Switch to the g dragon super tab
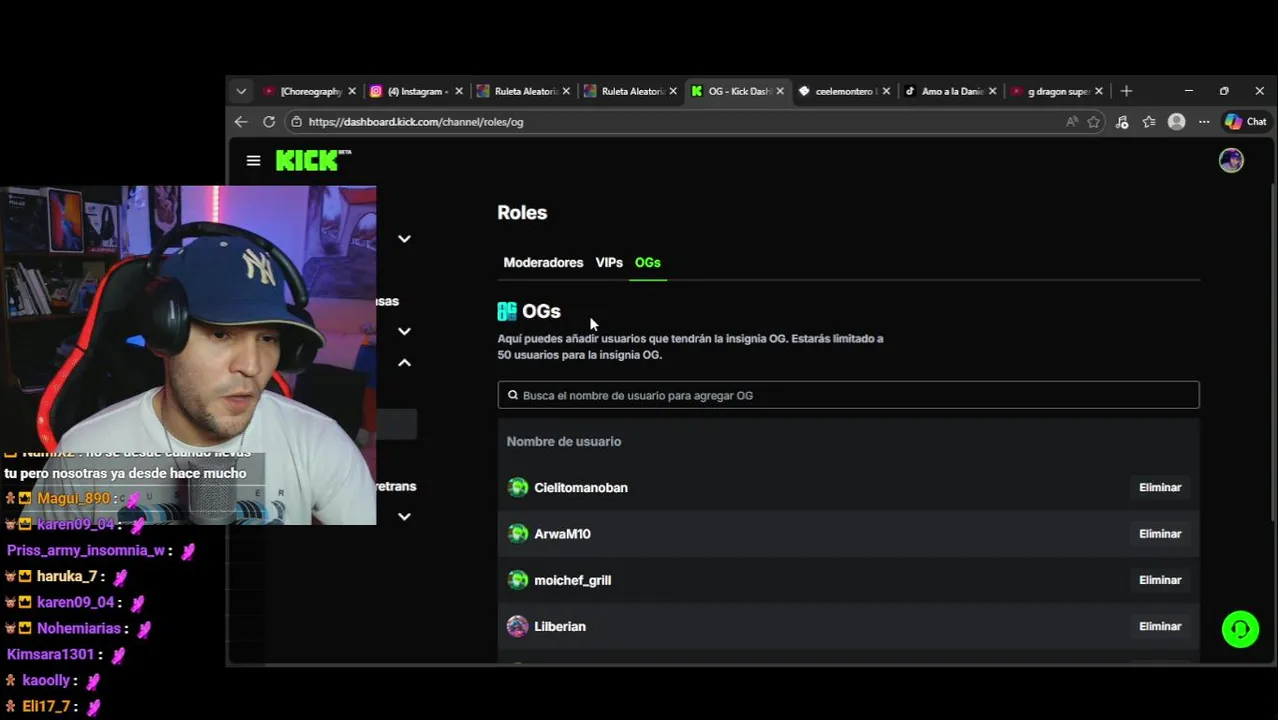The height and width of the screenshot is (720, 1278). tap(1057, 91)
